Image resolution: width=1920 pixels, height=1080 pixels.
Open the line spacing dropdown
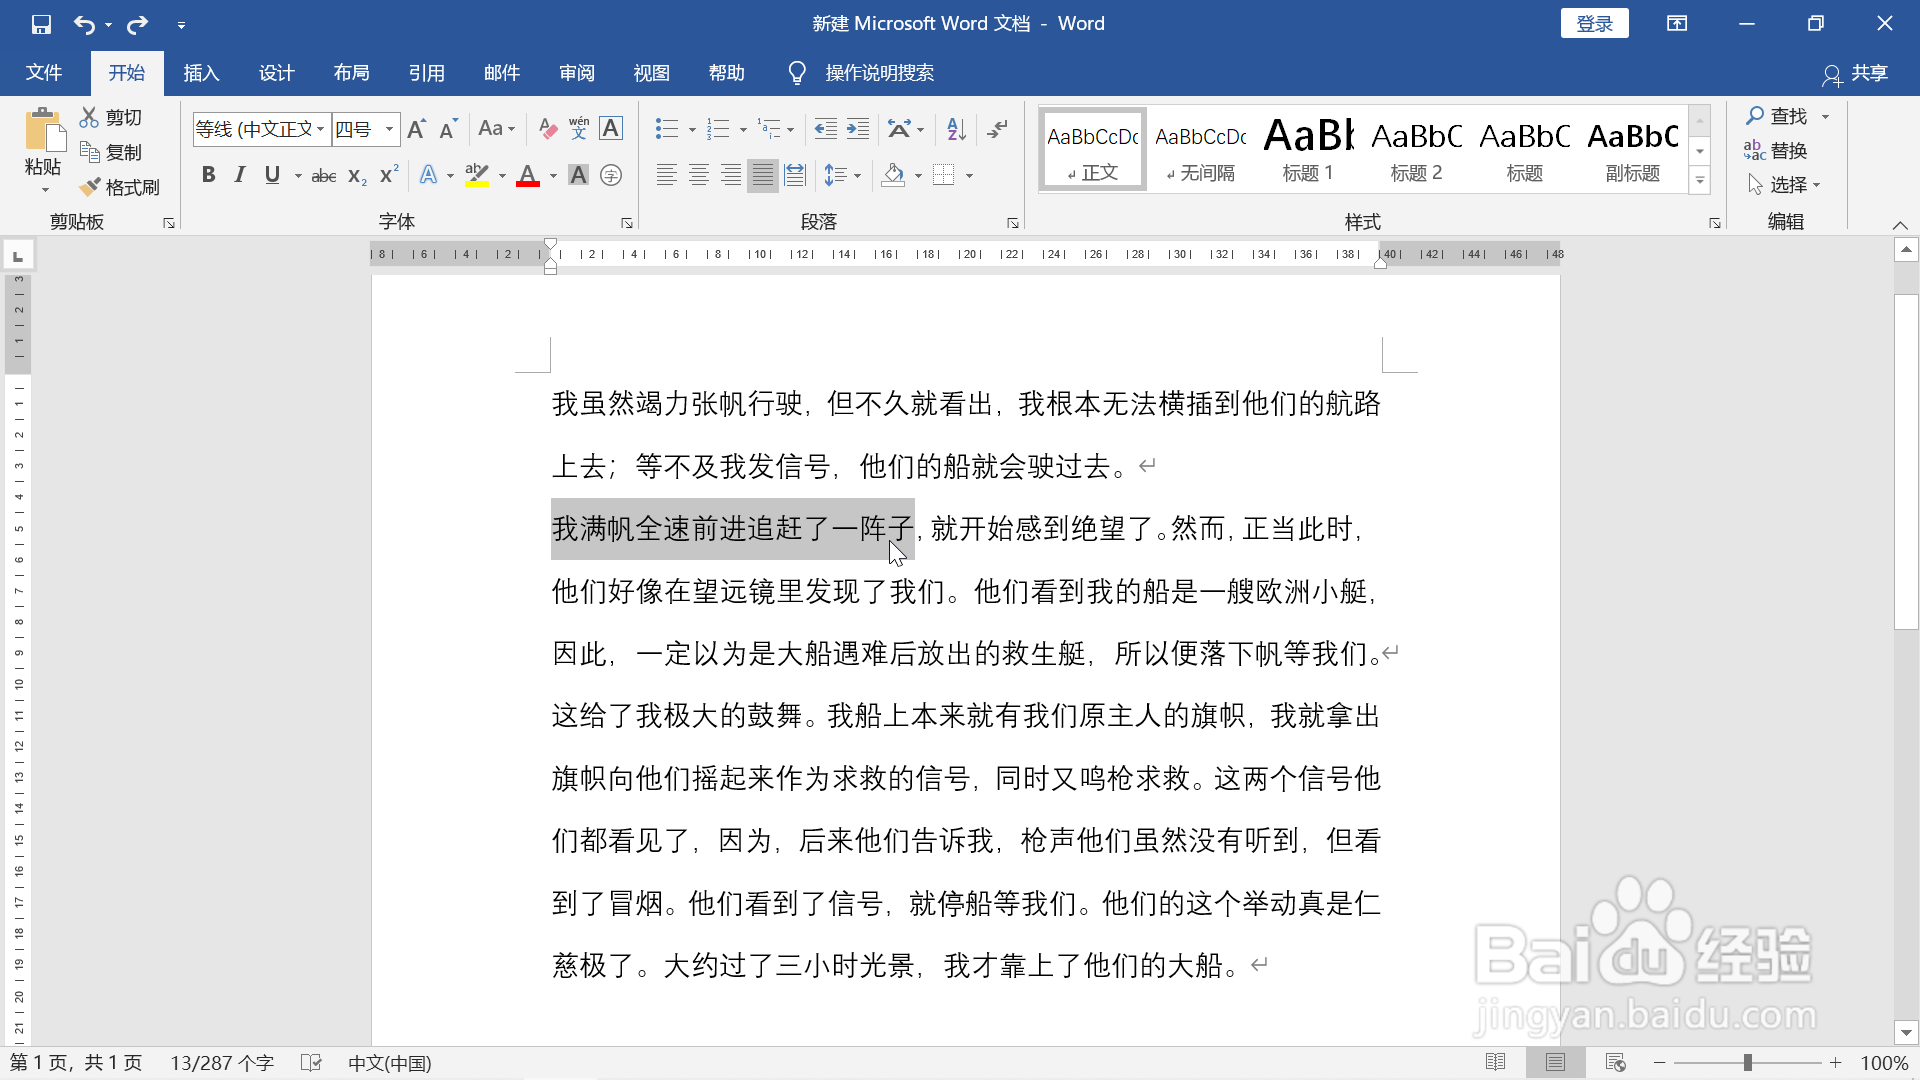(x=857, y=175)
